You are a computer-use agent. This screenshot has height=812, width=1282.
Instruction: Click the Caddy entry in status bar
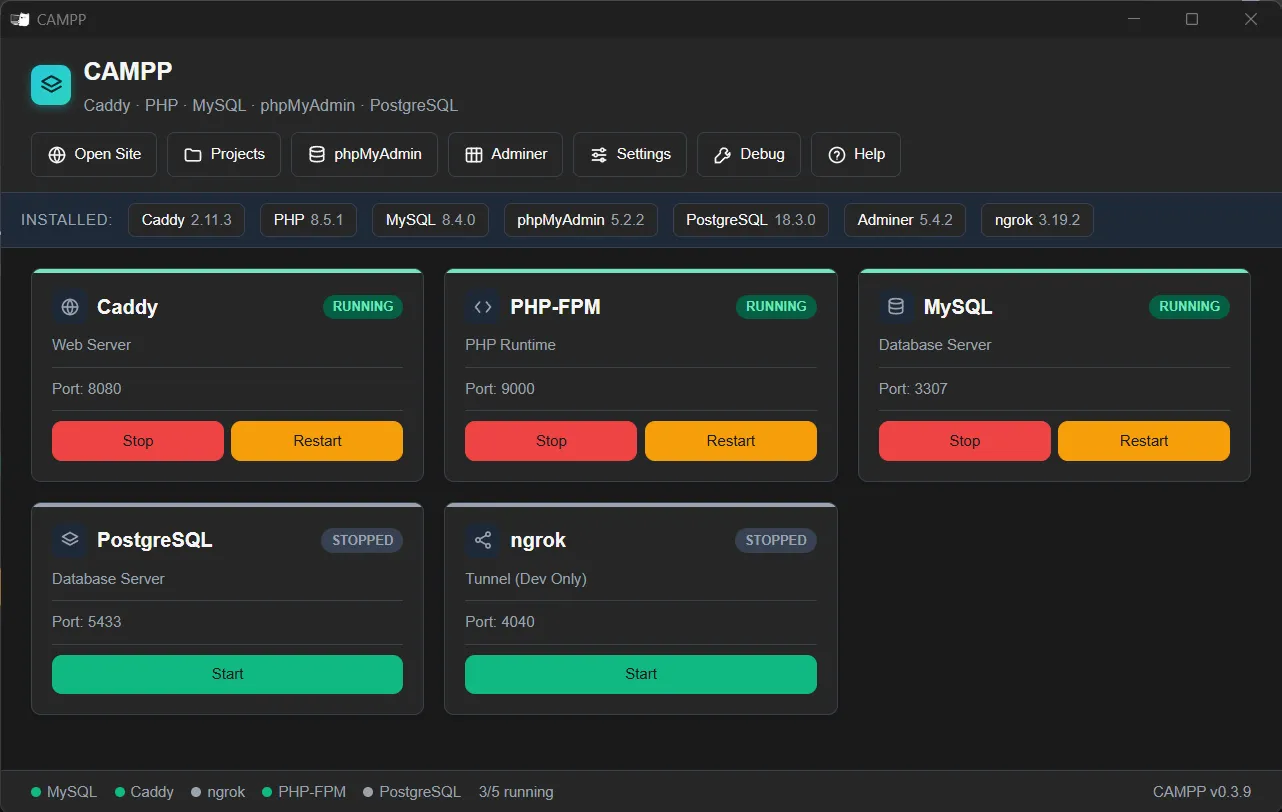click(145, 792)
